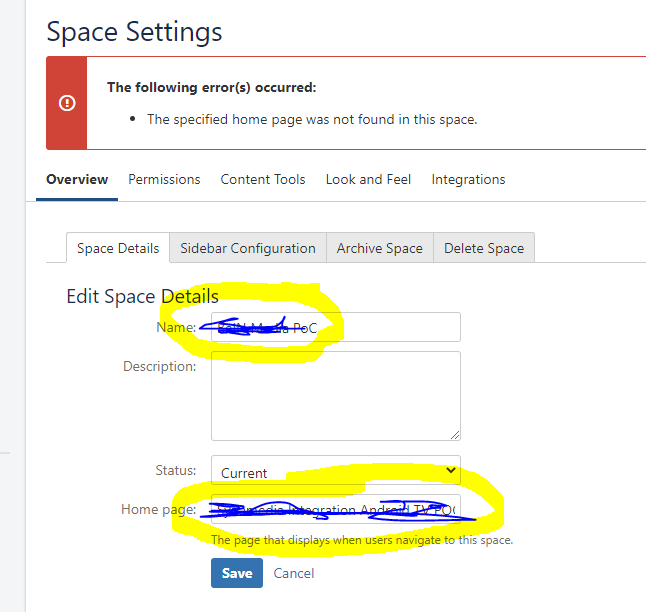Switch to the Permissions tab

[164, 179]
